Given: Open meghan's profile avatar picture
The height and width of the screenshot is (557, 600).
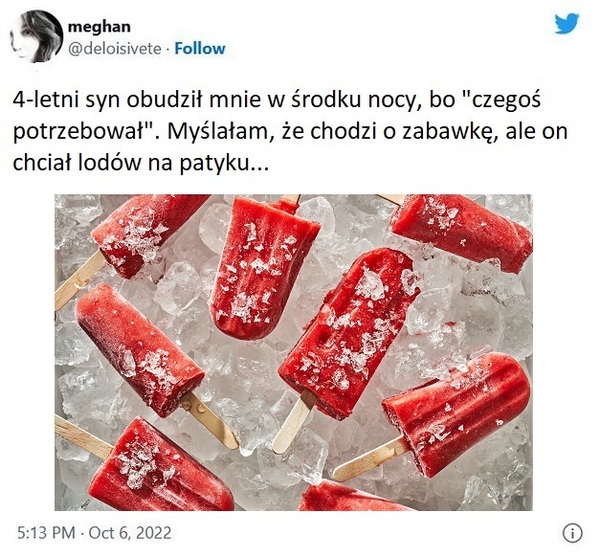Looking at the screenshot, I should pos(36,36).
